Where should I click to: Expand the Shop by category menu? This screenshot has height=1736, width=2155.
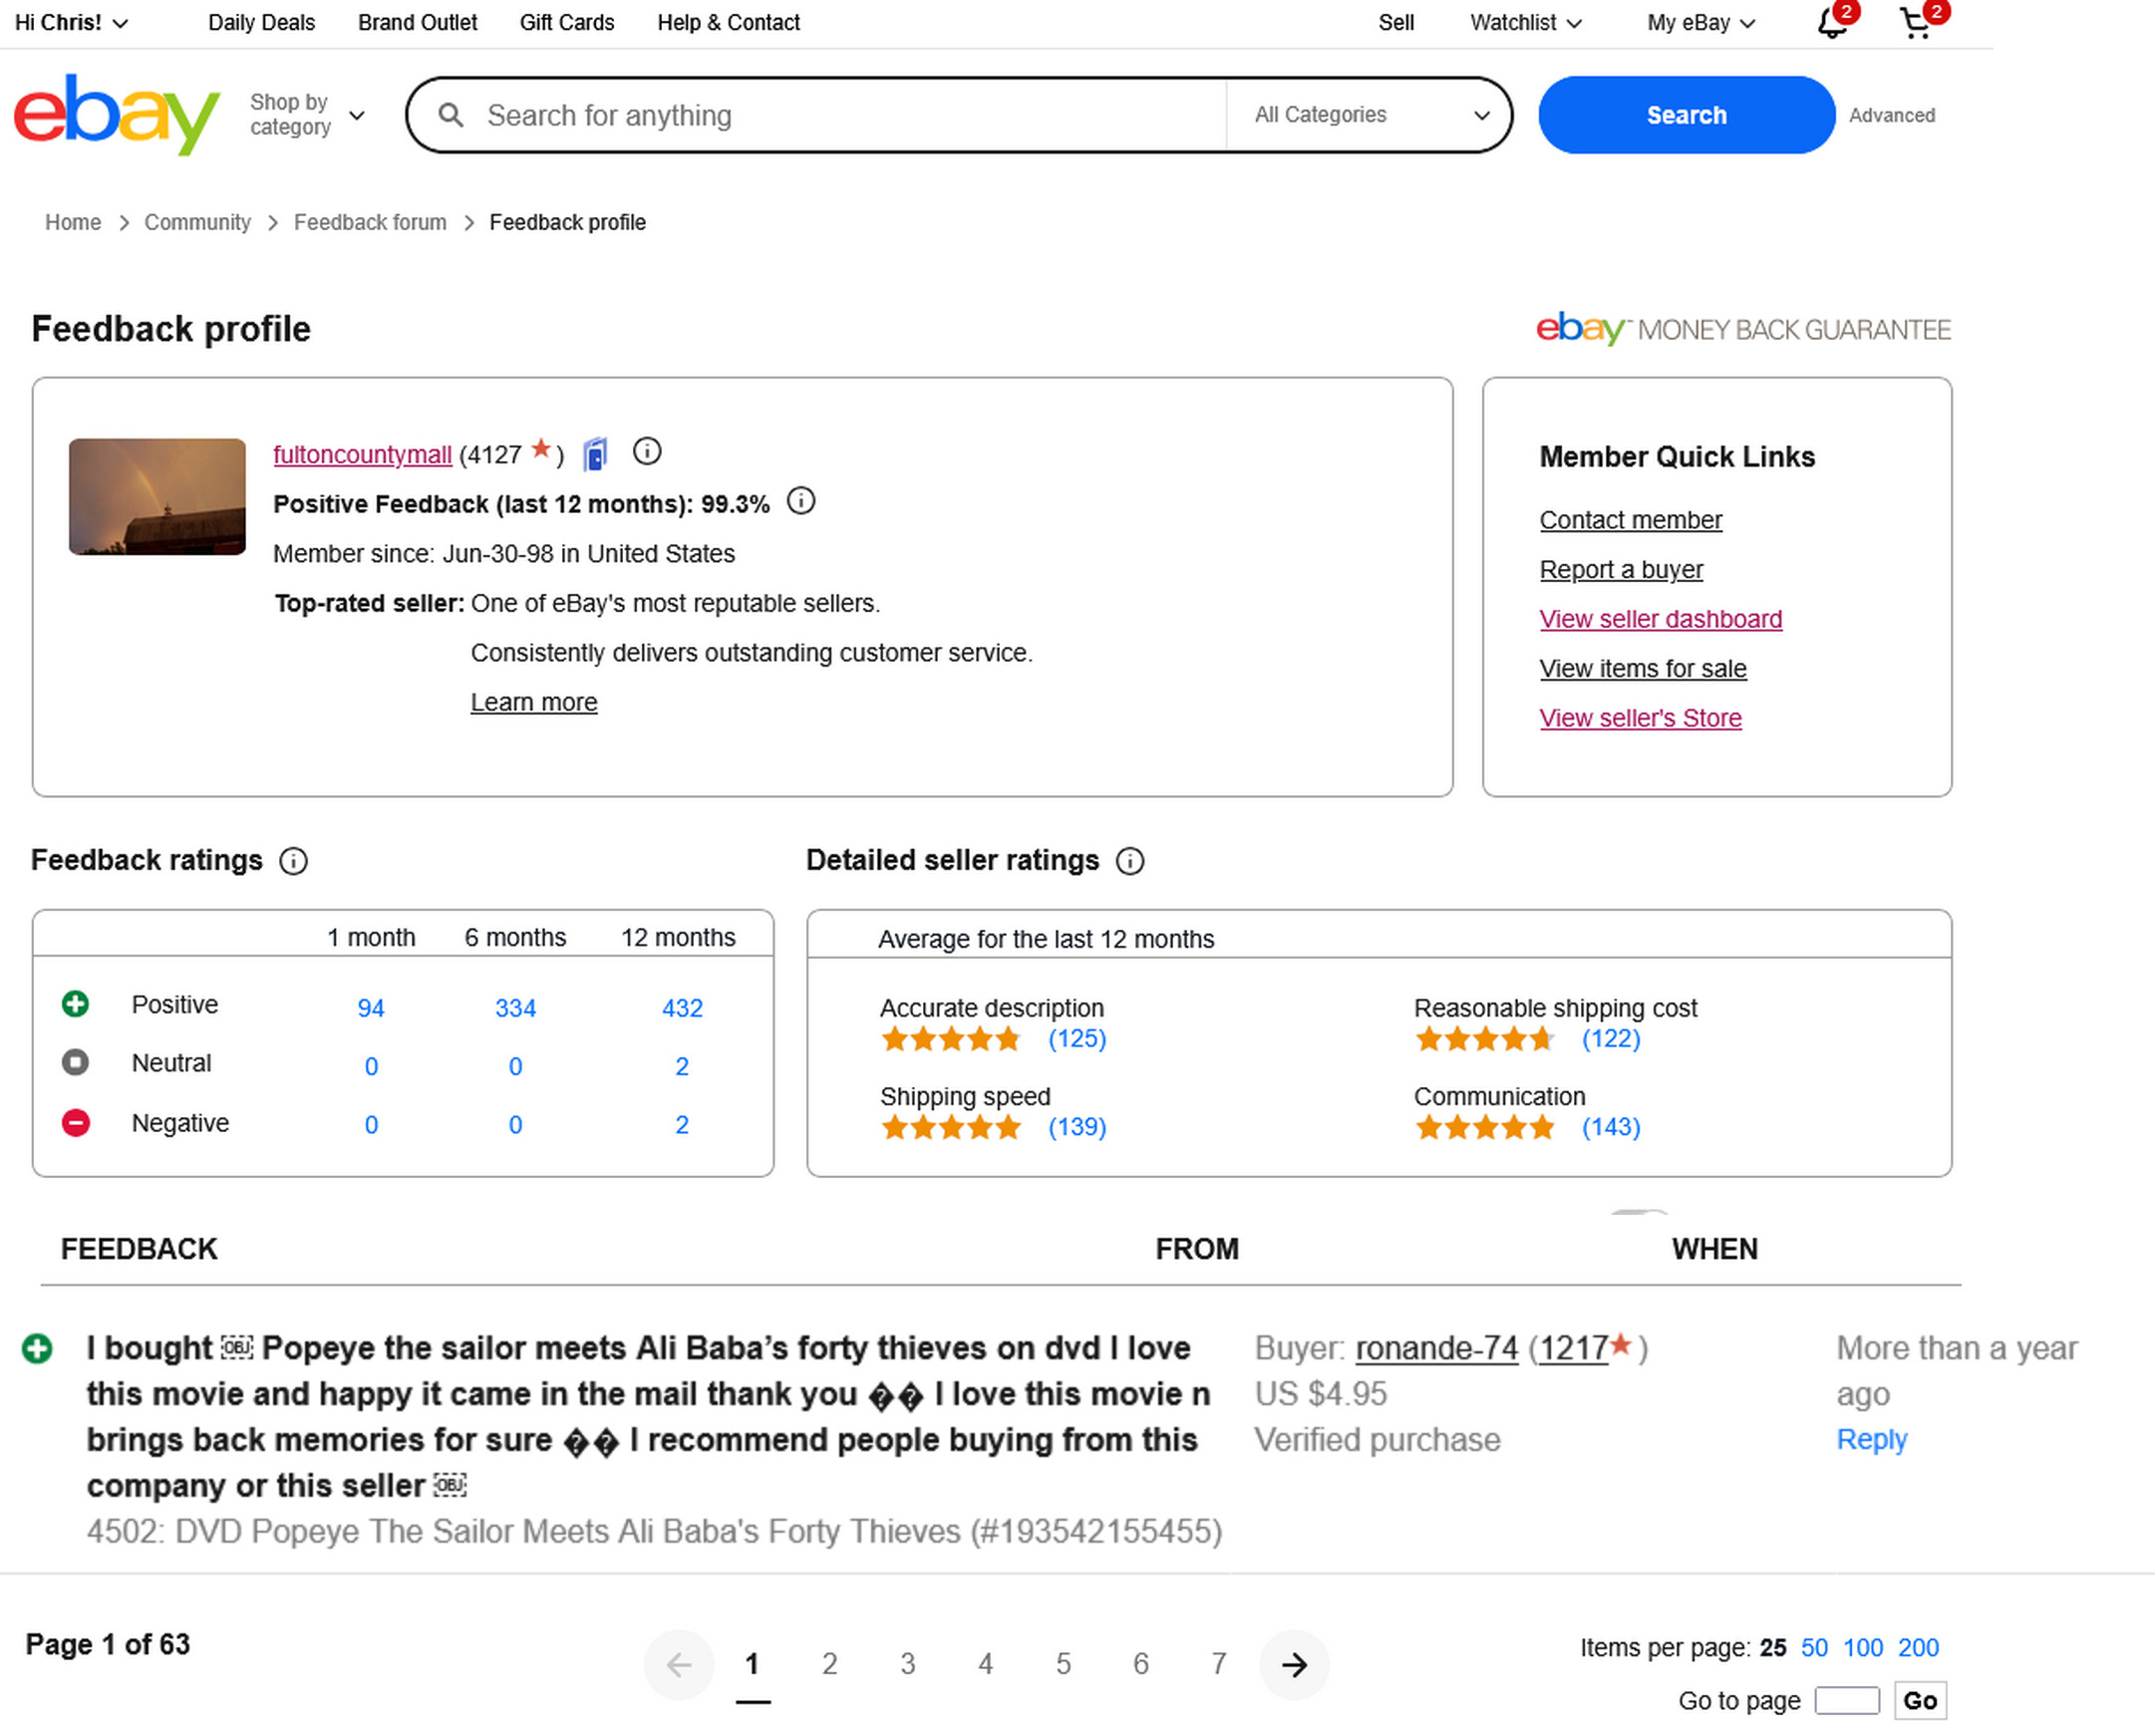pos(306,115)
